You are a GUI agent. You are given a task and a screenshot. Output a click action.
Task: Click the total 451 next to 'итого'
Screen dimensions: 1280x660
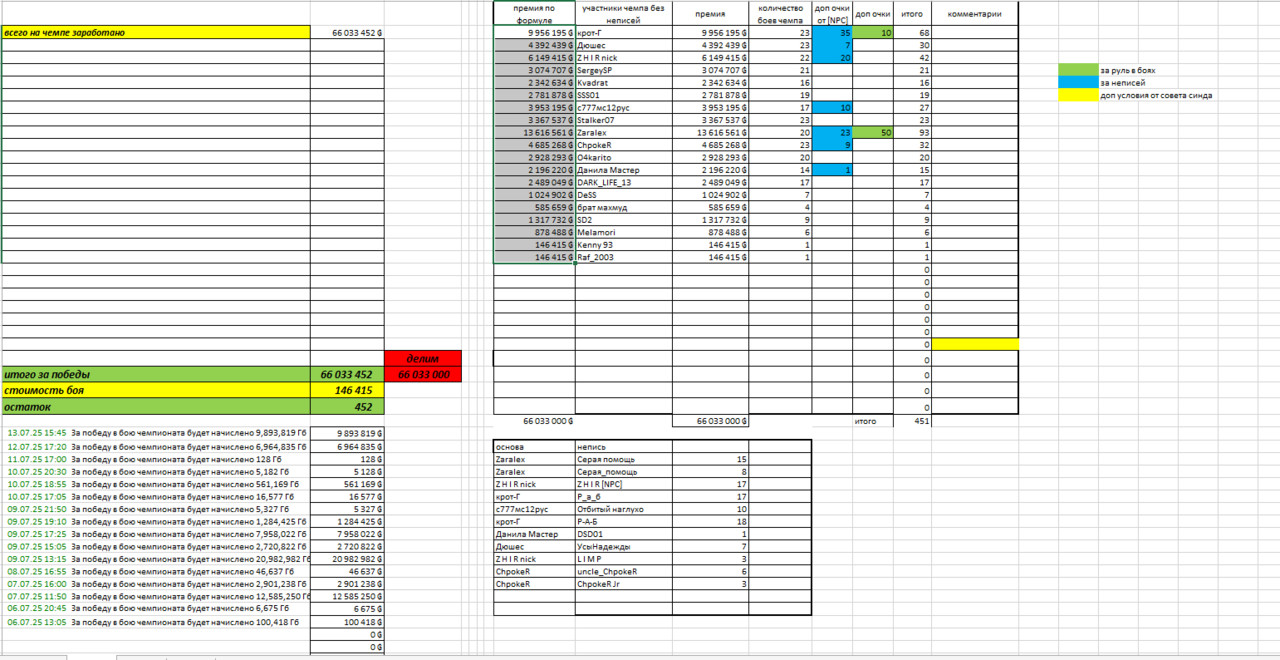913,421
